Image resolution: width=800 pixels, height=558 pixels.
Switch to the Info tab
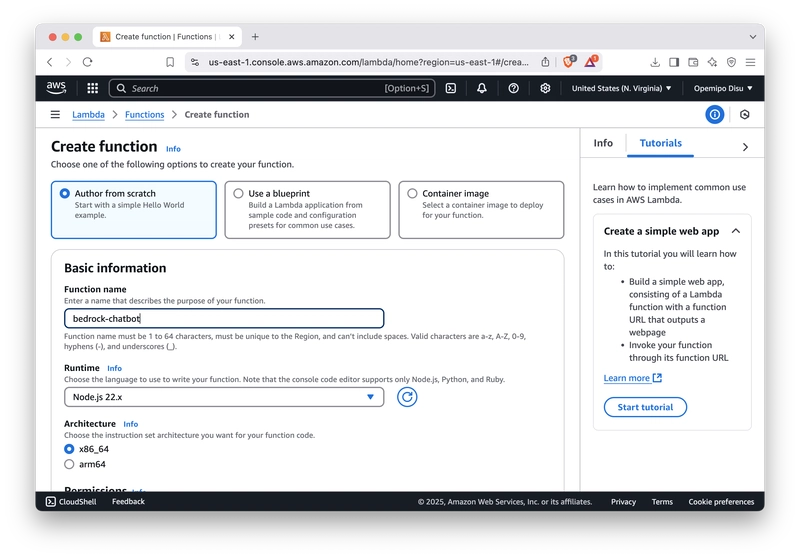coord(603,143)
